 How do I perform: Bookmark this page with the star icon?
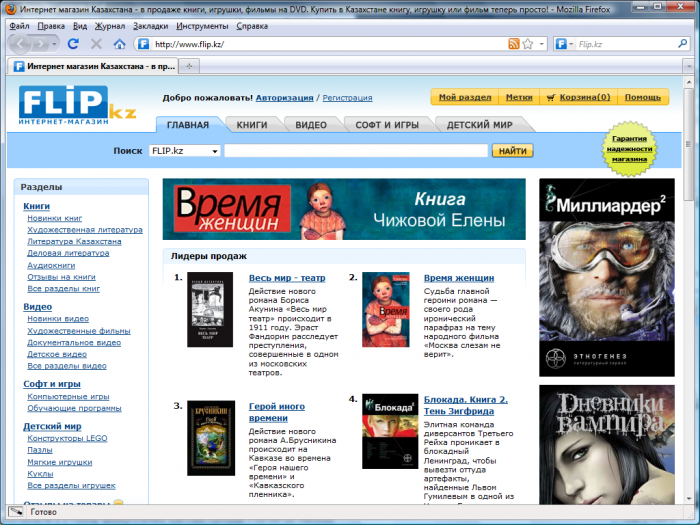point(528,44)
